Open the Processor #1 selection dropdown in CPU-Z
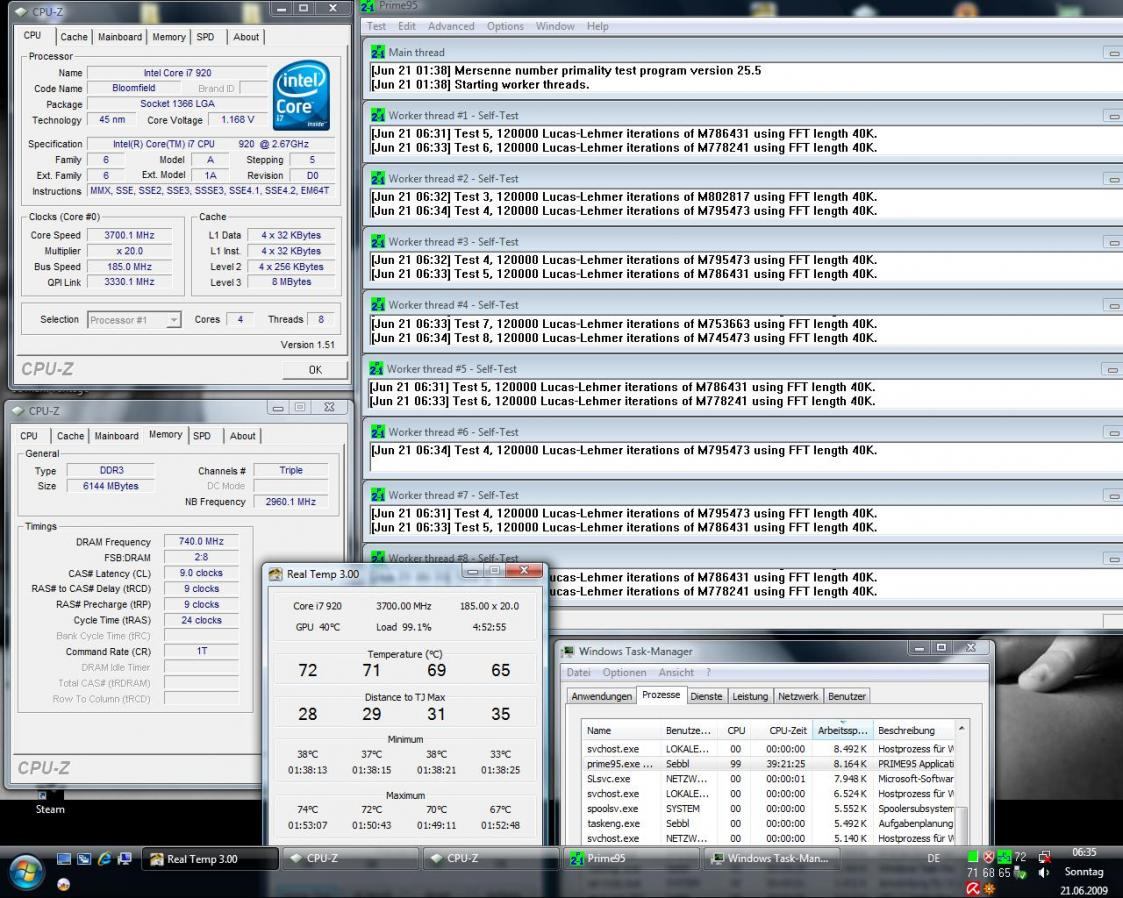The width and height of the screenshot is (1123, 898). tap(134, 319)
